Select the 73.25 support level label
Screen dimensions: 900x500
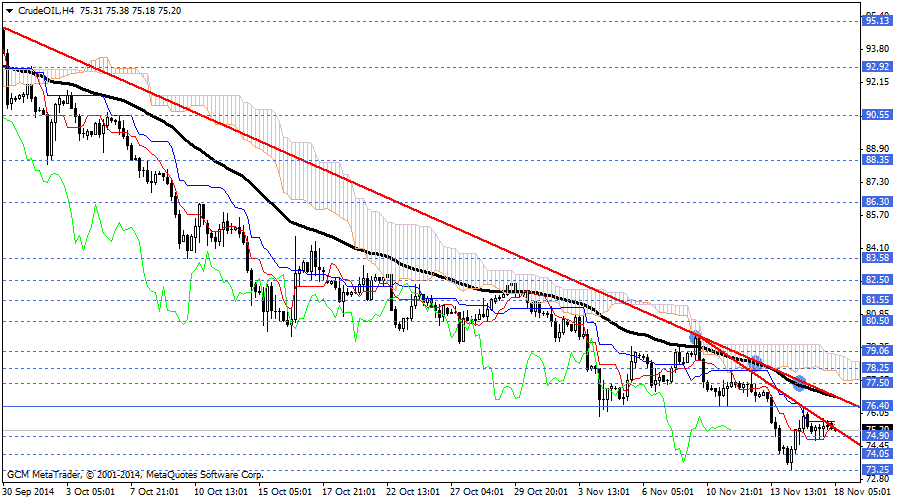click(x=878, y=470)
